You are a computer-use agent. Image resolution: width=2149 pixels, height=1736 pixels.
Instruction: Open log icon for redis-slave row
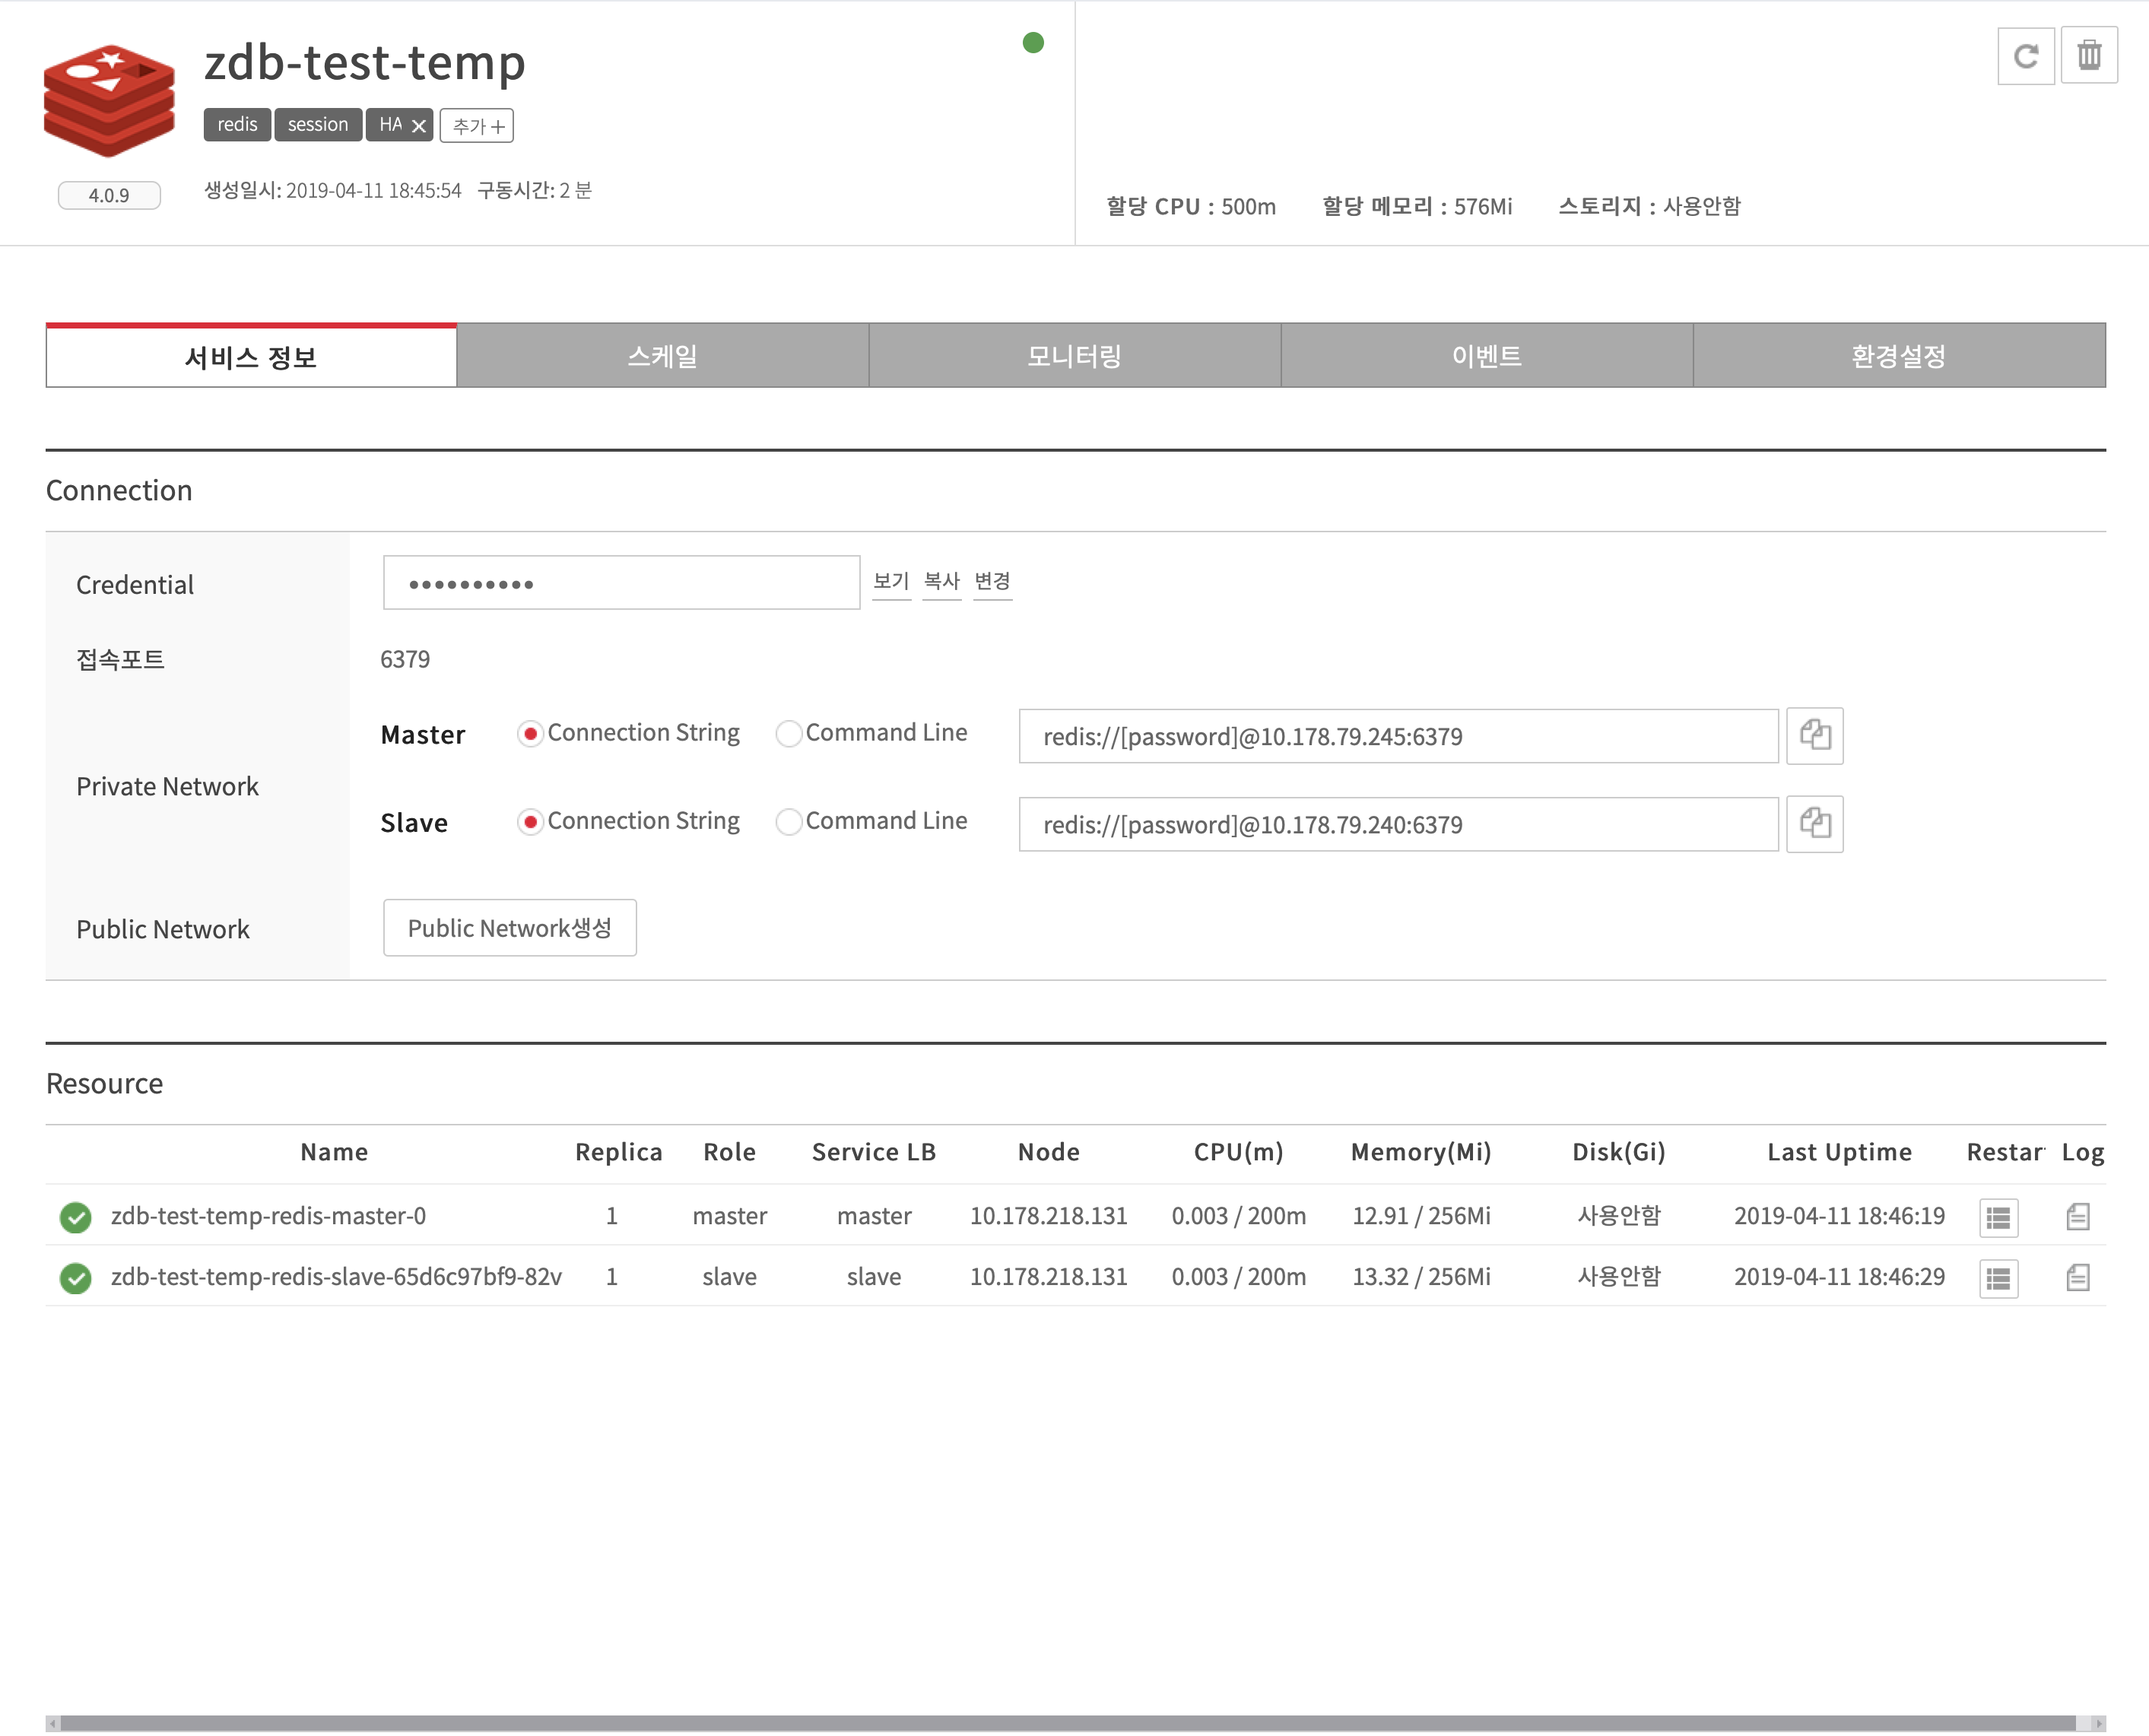tap(2078, 1278)
